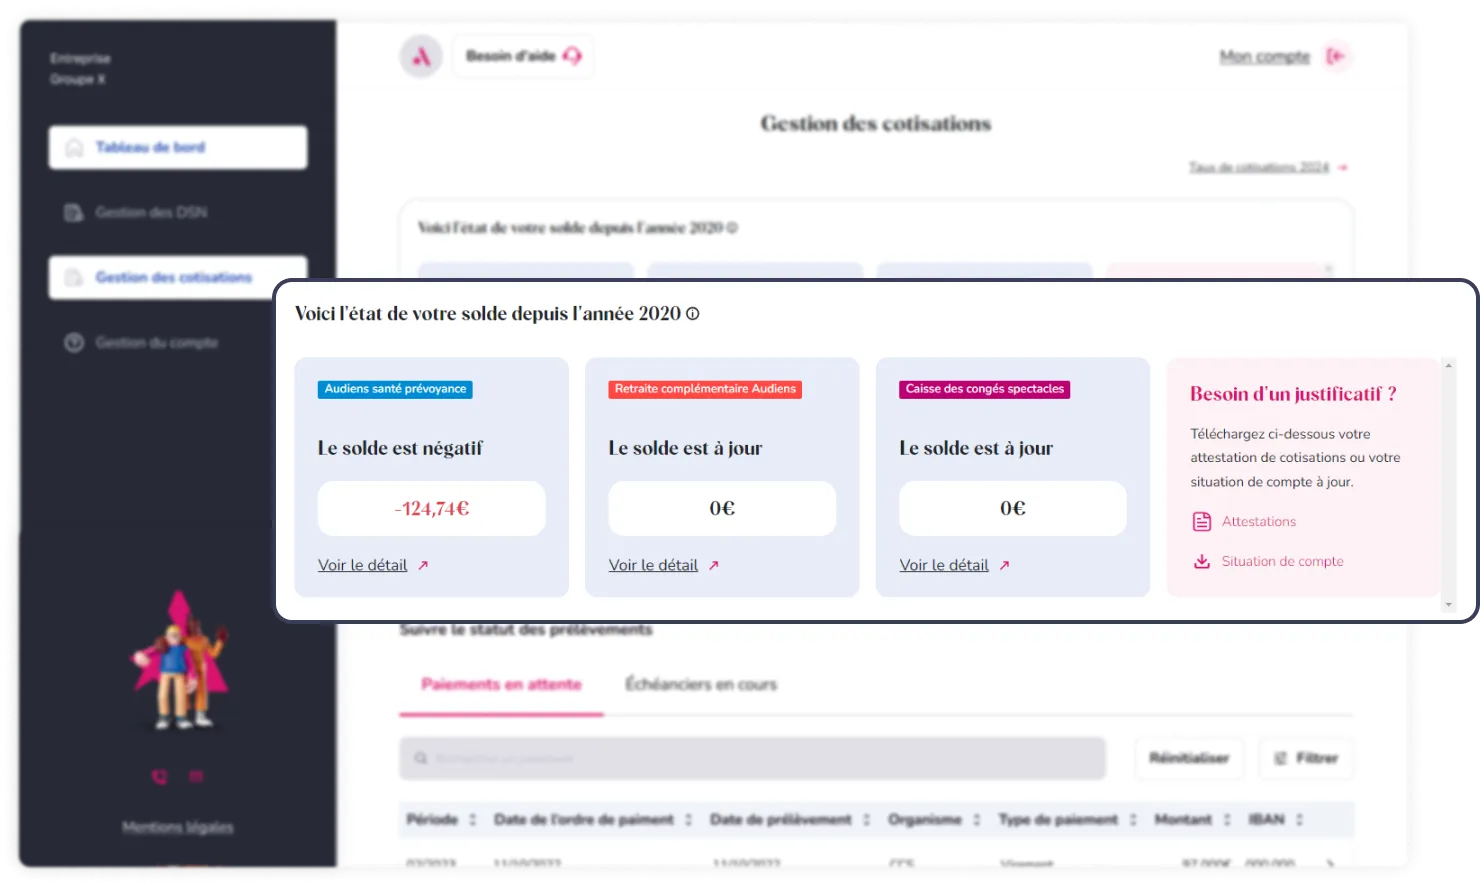The width and height of the screenshot is (1480, 886).
Task: Sort by Période column arrows
Action: coord(473,820)
